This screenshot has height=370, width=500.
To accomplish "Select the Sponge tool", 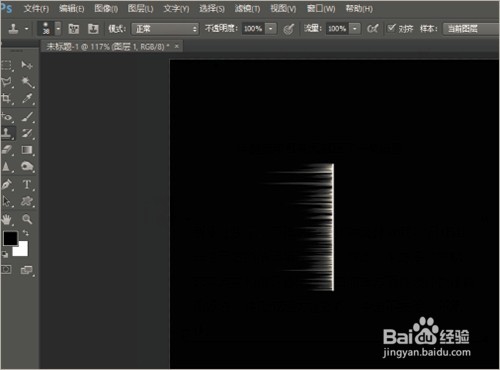I will (27, 166).
